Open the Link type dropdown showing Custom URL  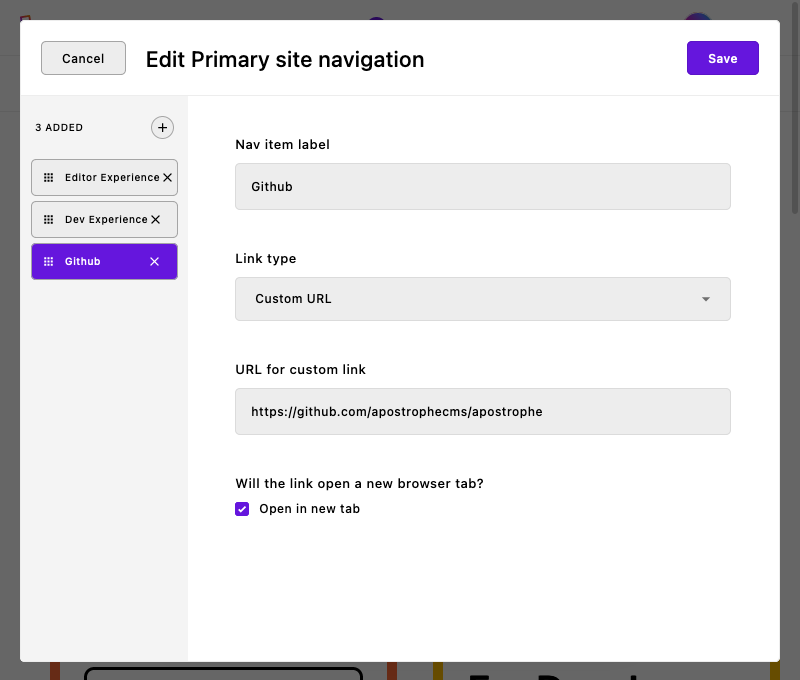pyautogui.click(x=482, y=298)
